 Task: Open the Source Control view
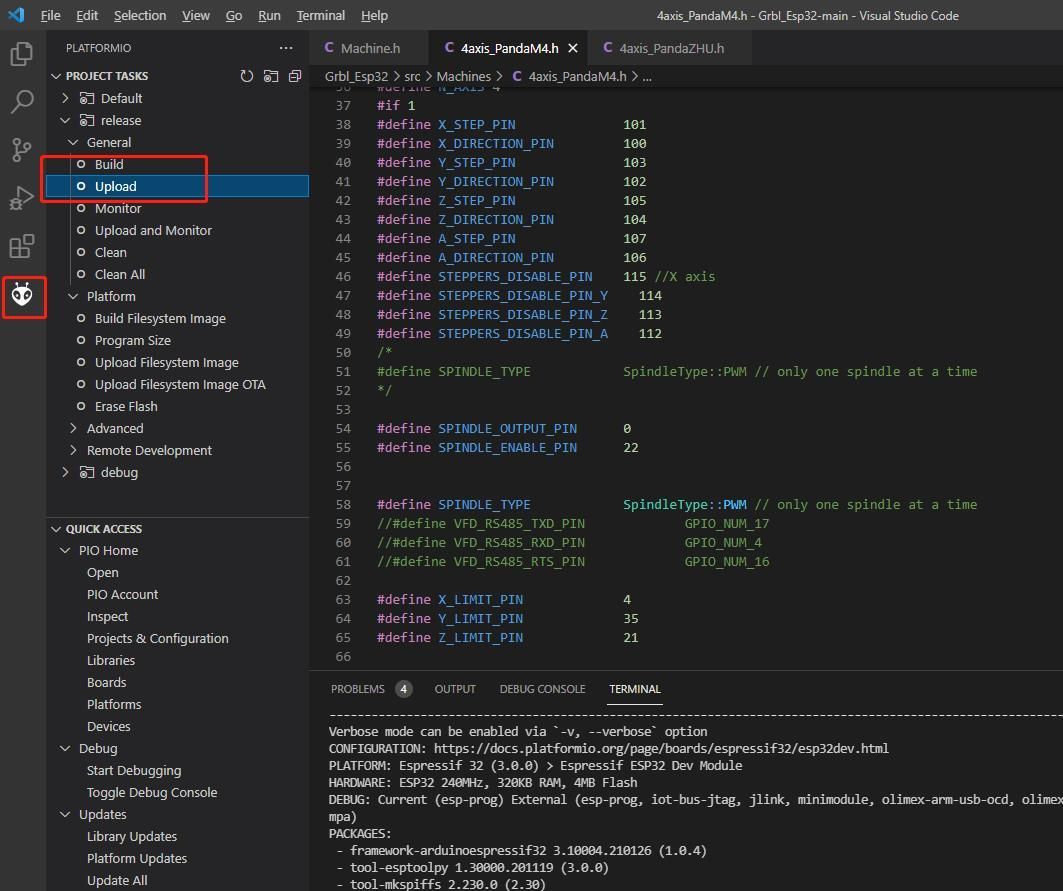tap(22, 150)
